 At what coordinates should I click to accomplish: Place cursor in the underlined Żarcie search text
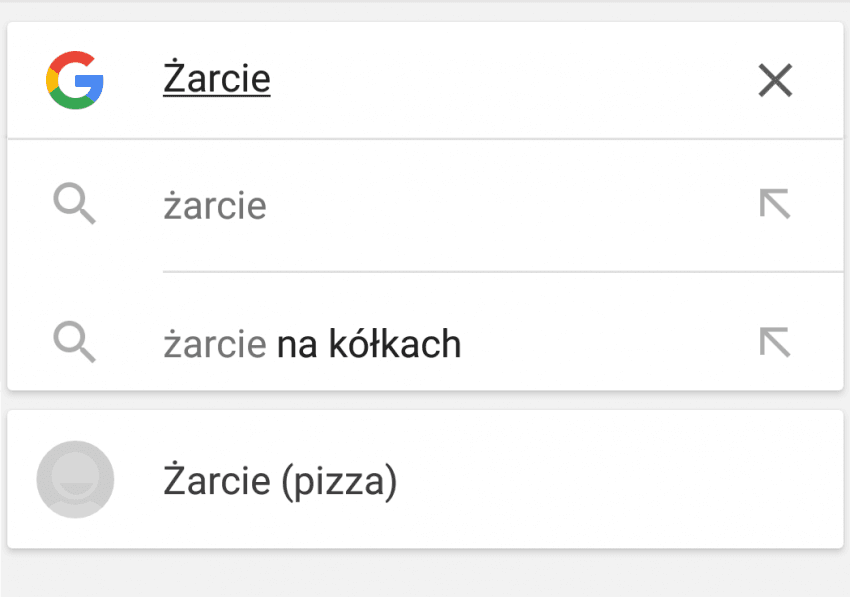pyautogui.click(x=217, y=79)
